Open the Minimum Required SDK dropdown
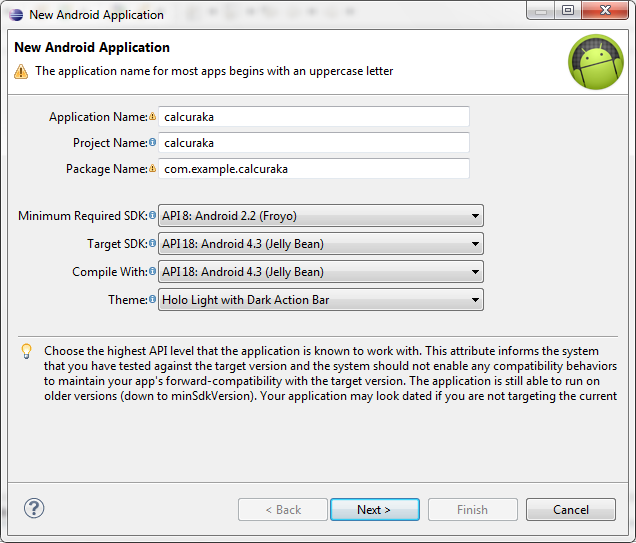This screenshot has height=543, width=636. coord(320,216)
